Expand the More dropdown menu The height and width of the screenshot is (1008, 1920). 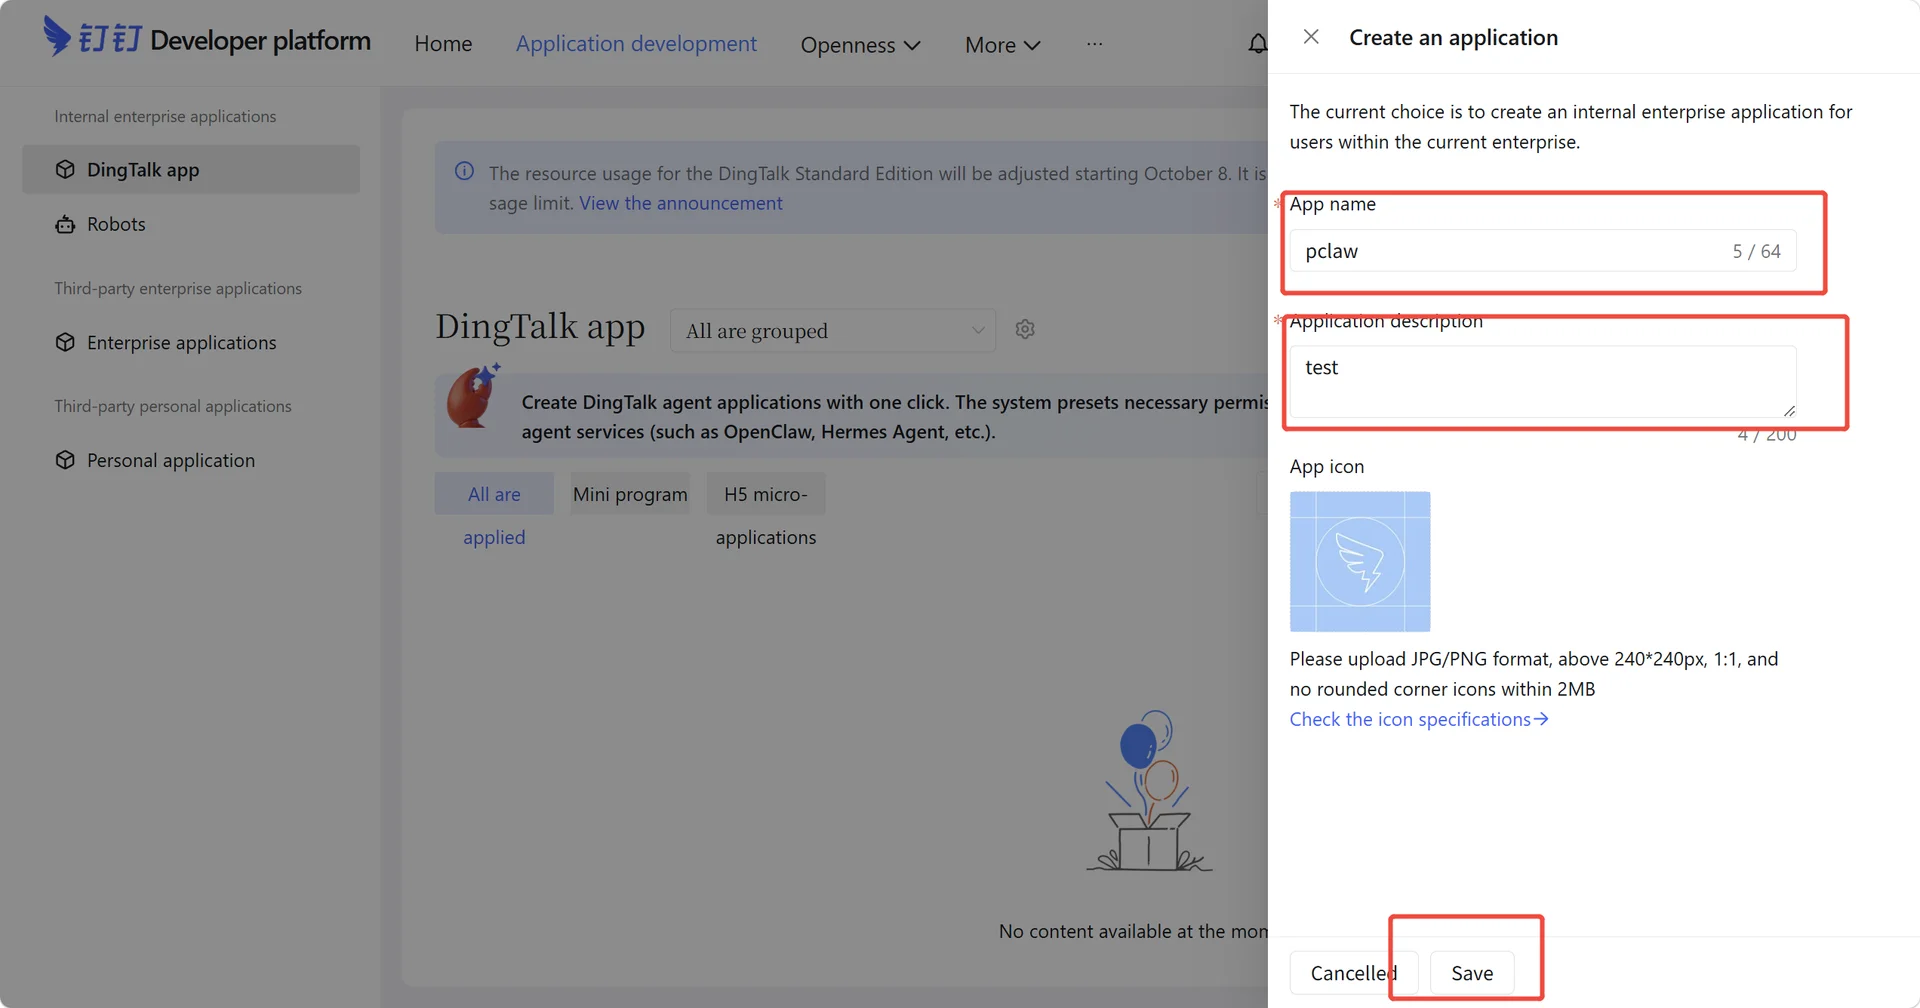point(1003,45)
